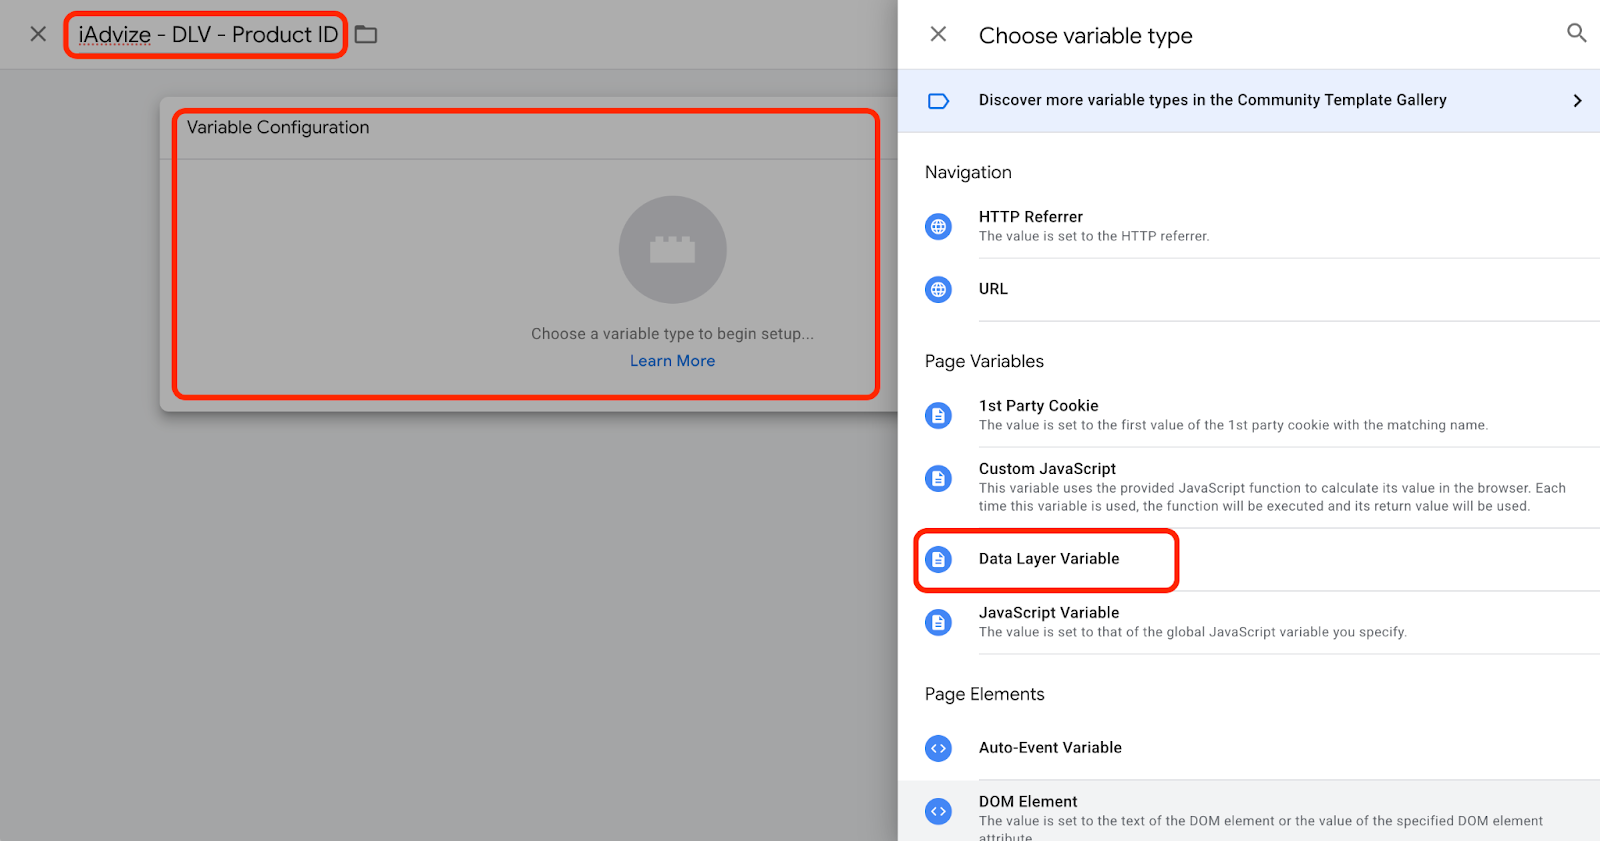Click the 1st Party Cookie document icon

click(x=938, y=415)
